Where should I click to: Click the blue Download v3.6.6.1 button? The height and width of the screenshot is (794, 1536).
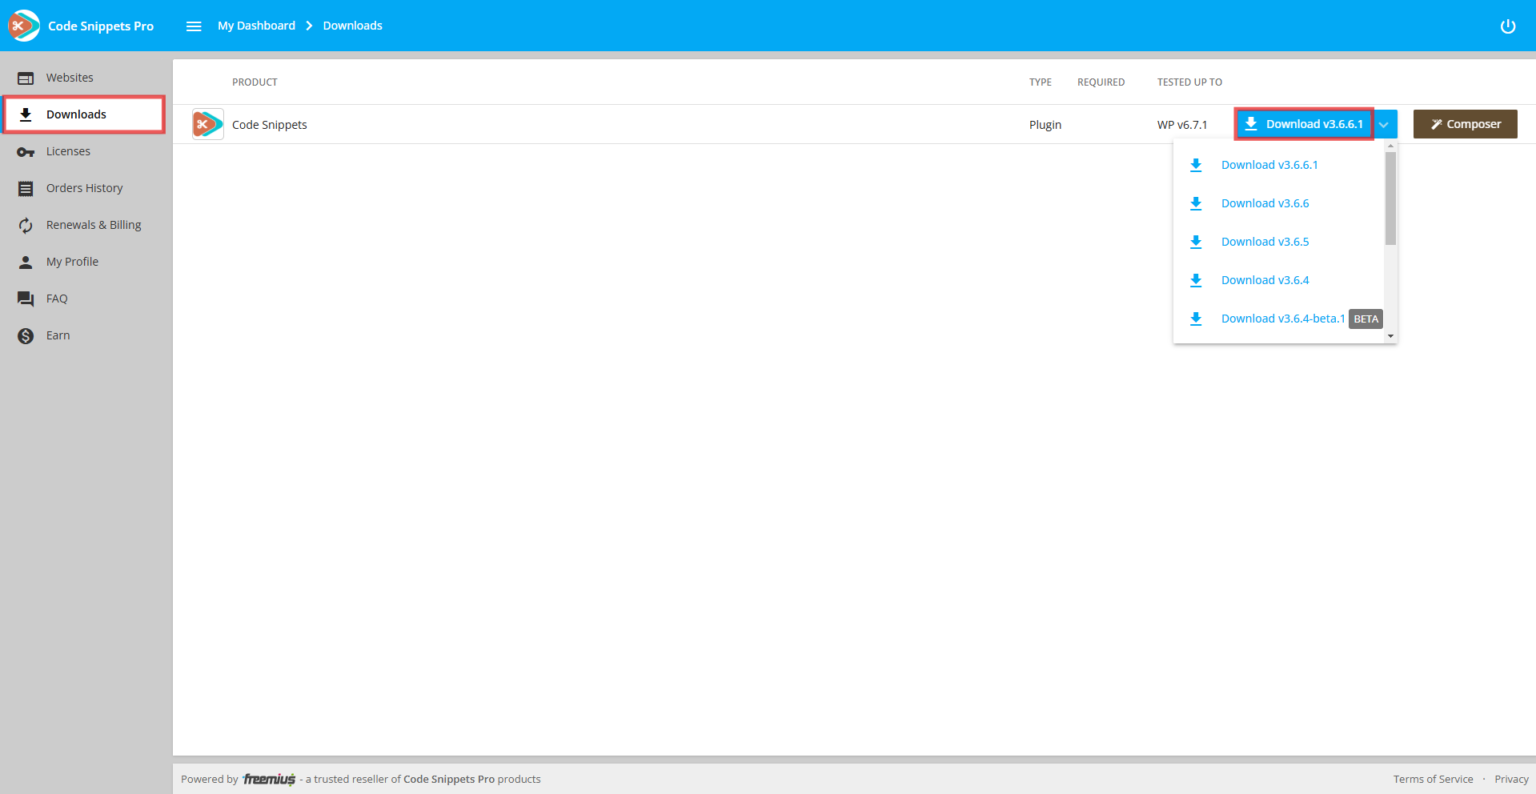click(1304, 124)
